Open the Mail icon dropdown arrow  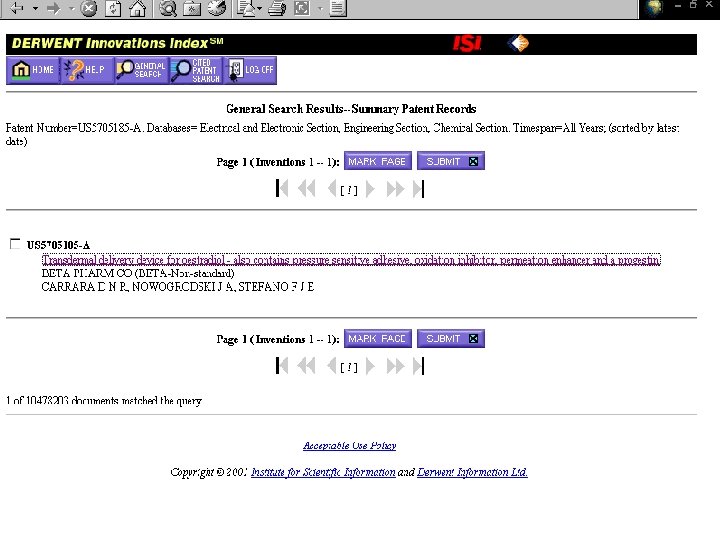point(259,8)
